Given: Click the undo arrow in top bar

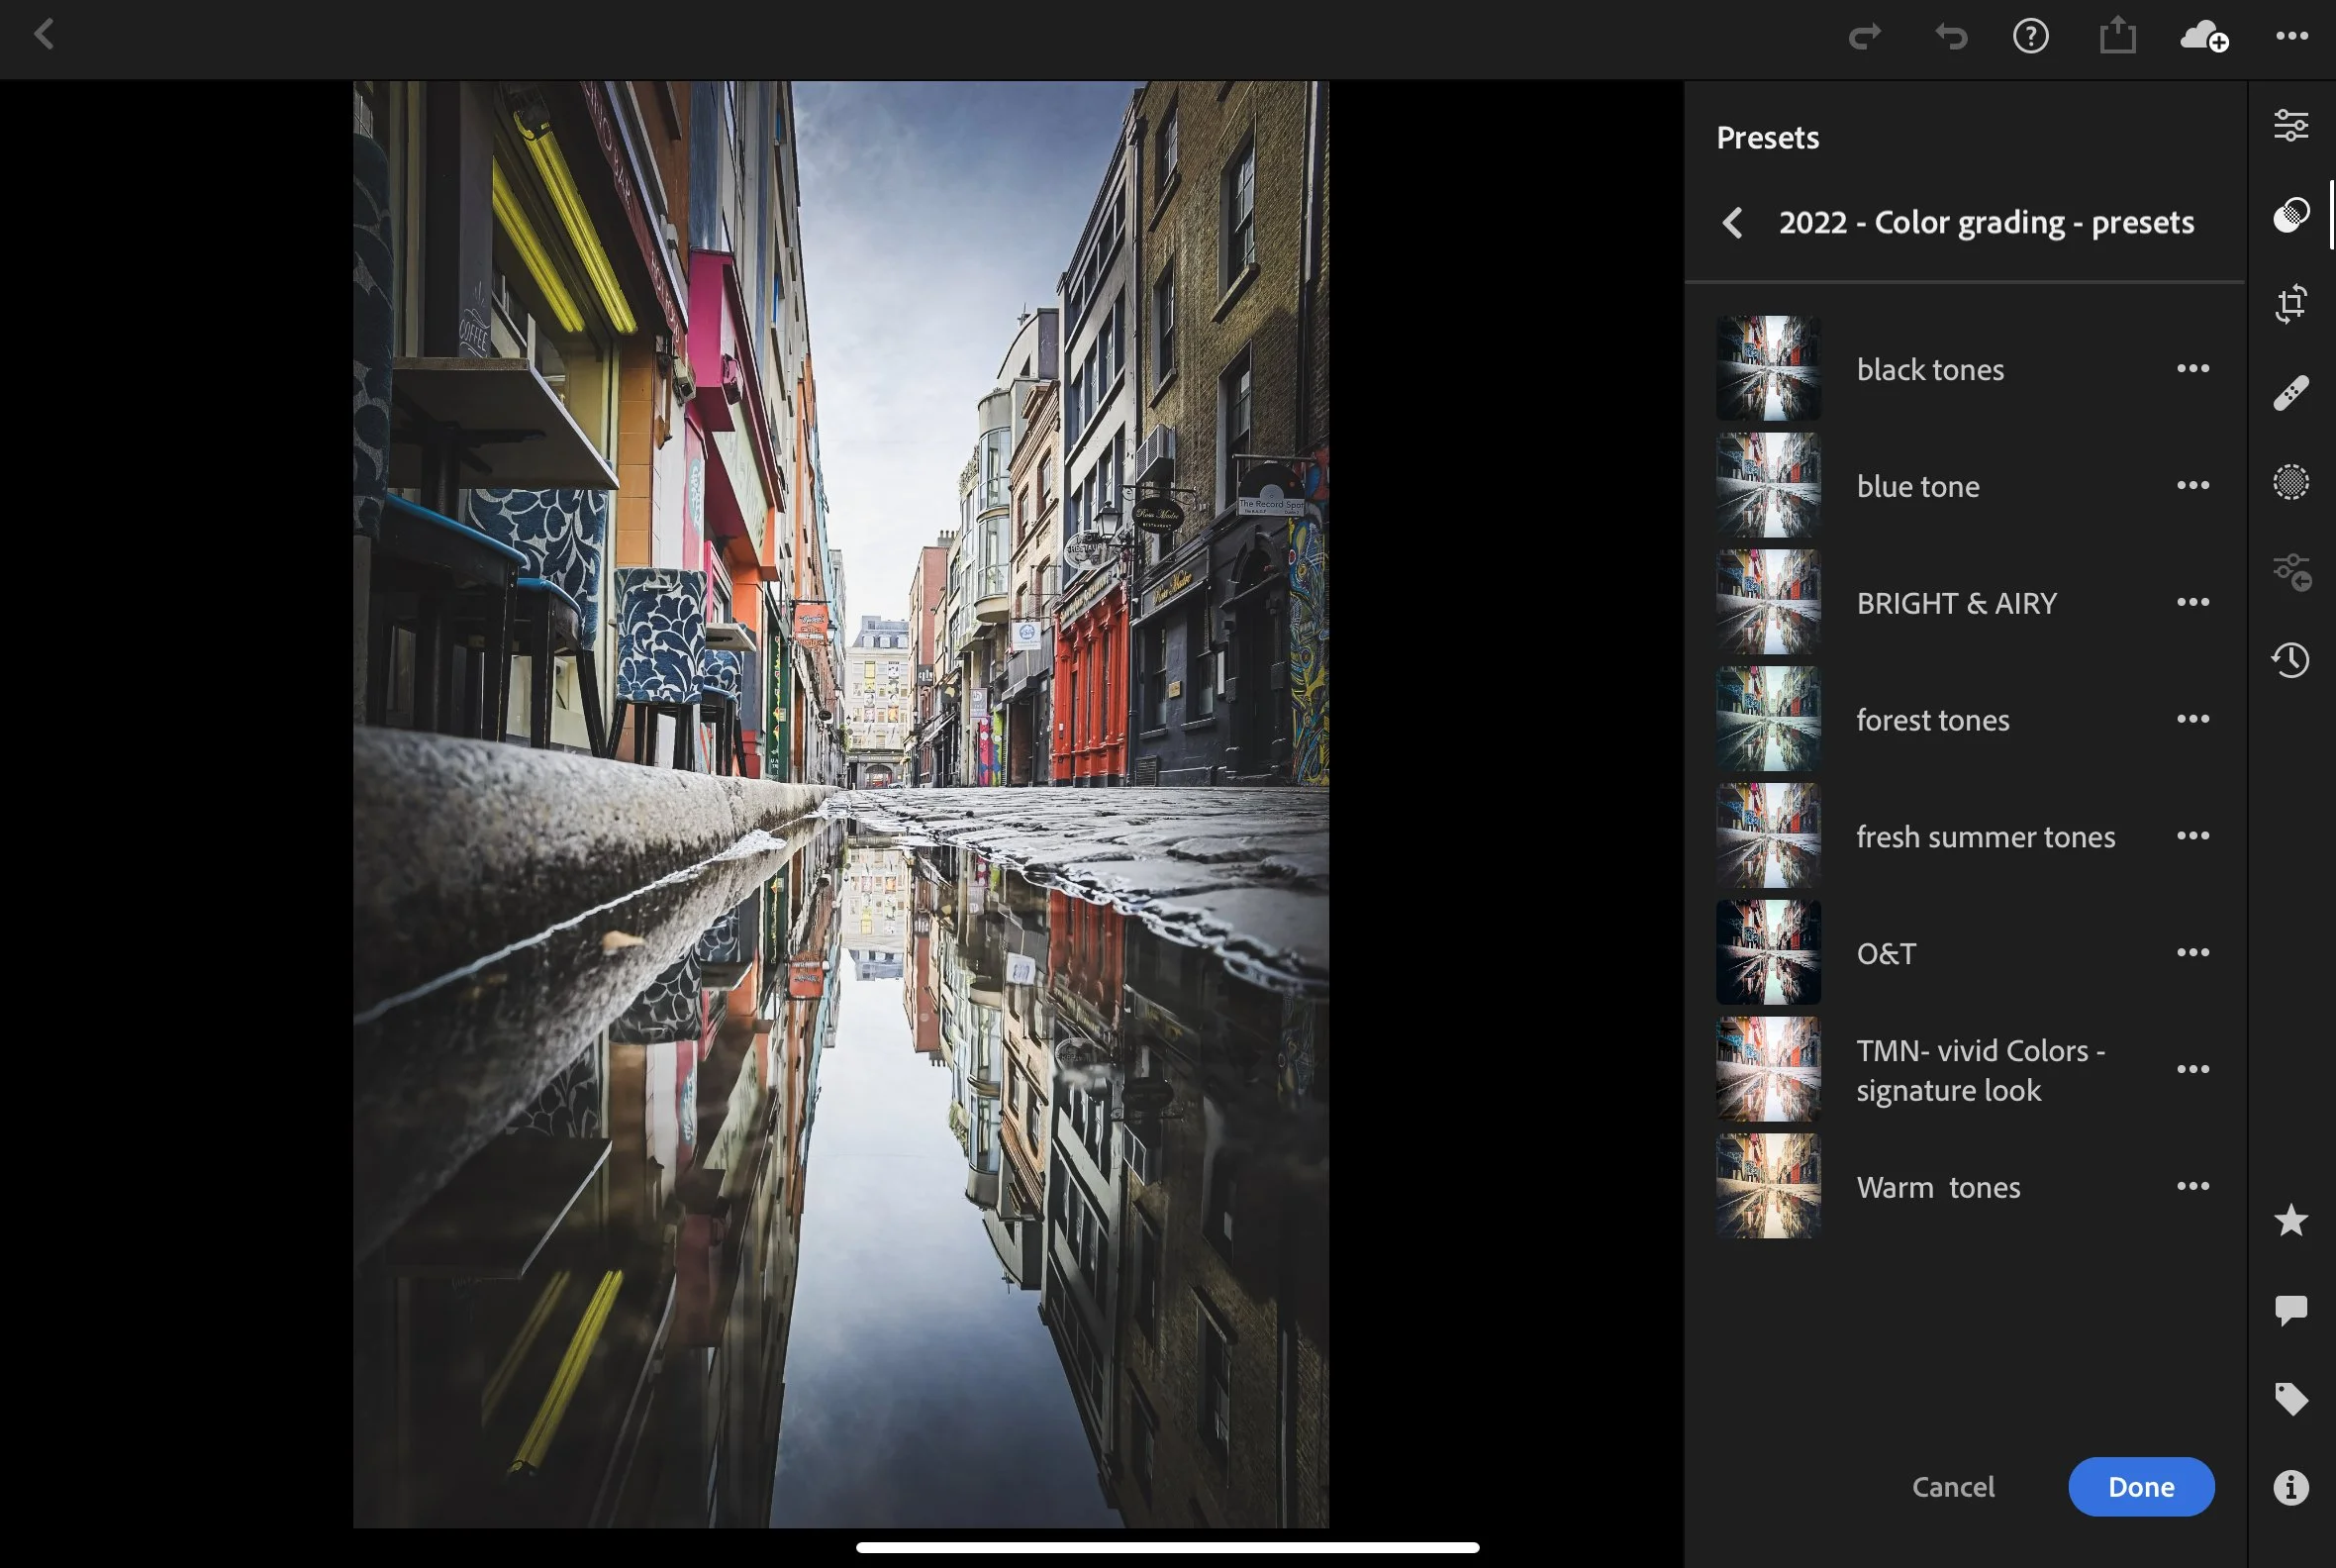Looking at the screenshot, I should click(1950, 37).
